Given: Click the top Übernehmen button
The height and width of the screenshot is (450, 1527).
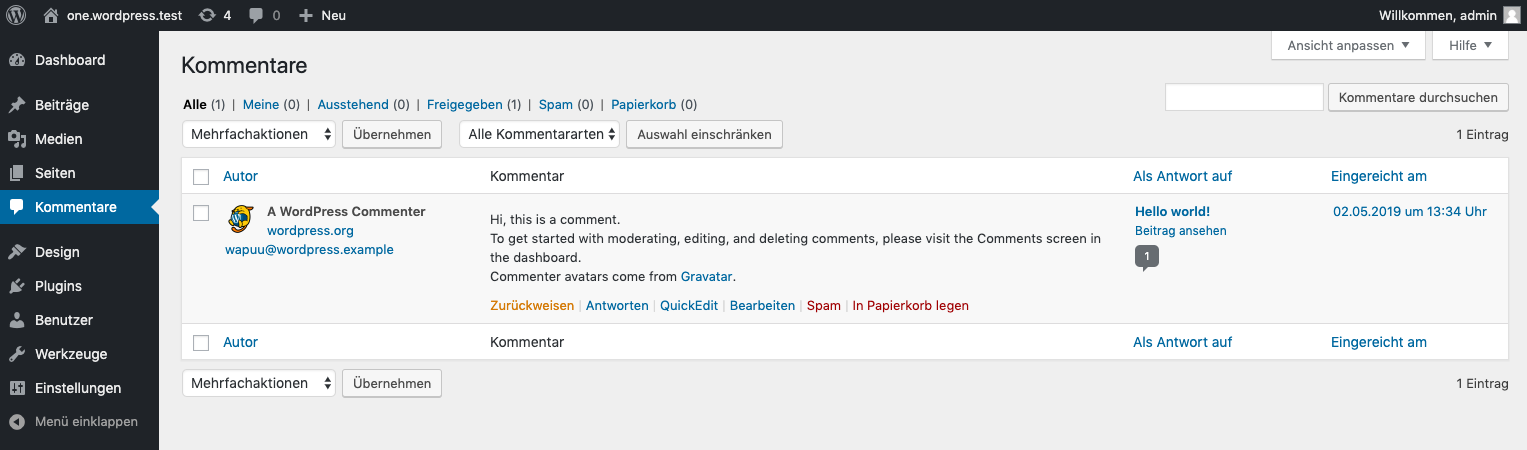Looking at the screenshot, I should coord(392,134).
